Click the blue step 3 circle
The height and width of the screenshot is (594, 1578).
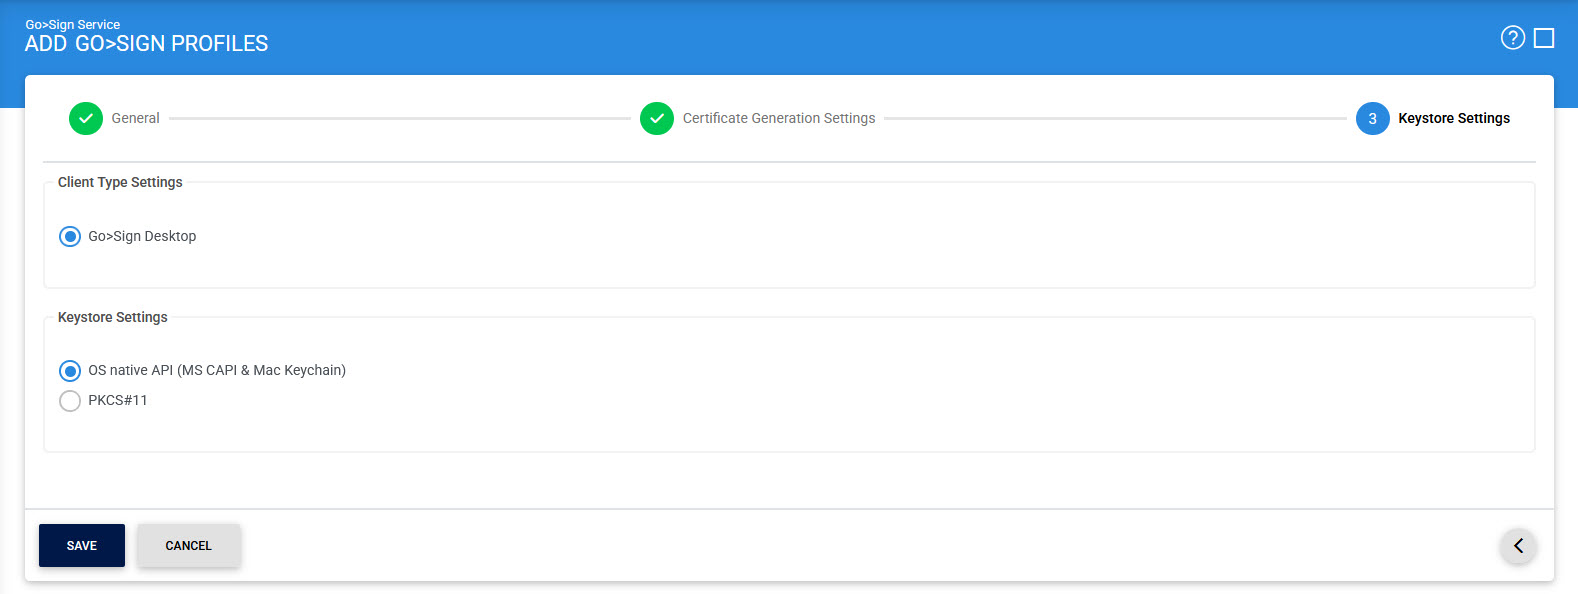[1372, 118]
